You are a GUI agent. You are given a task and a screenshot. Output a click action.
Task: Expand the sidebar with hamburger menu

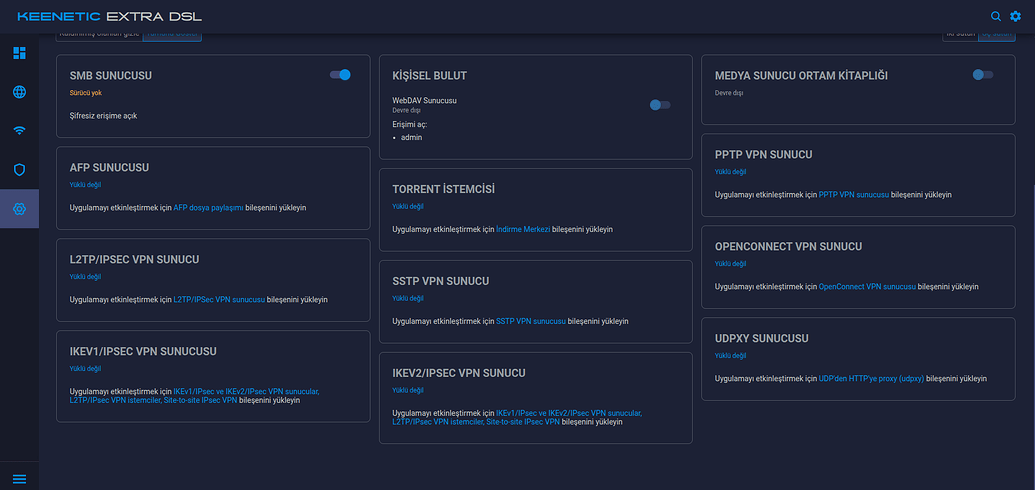19,478
